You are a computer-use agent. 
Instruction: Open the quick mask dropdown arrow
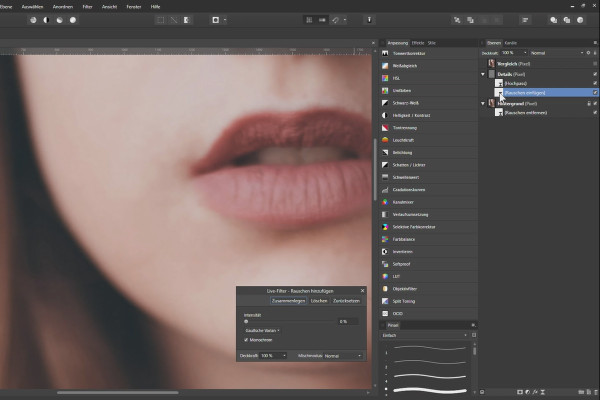click(225, 20)
